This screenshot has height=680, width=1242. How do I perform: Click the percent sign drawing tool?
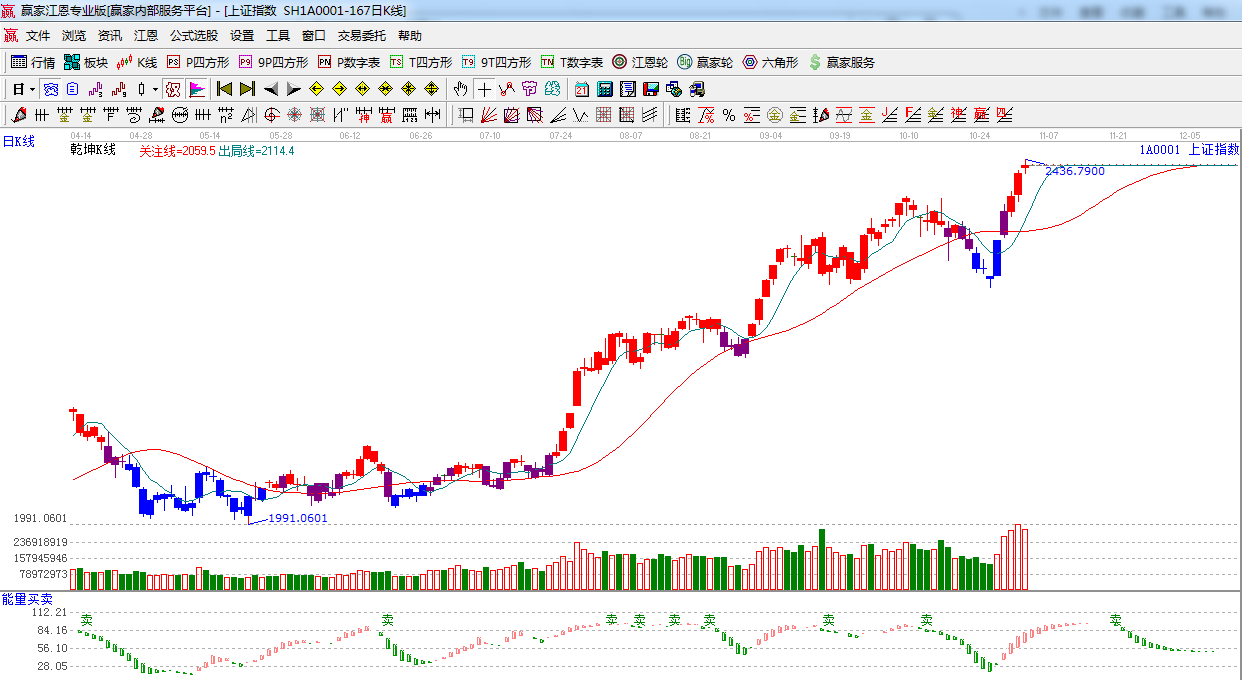tap(728, 115)
